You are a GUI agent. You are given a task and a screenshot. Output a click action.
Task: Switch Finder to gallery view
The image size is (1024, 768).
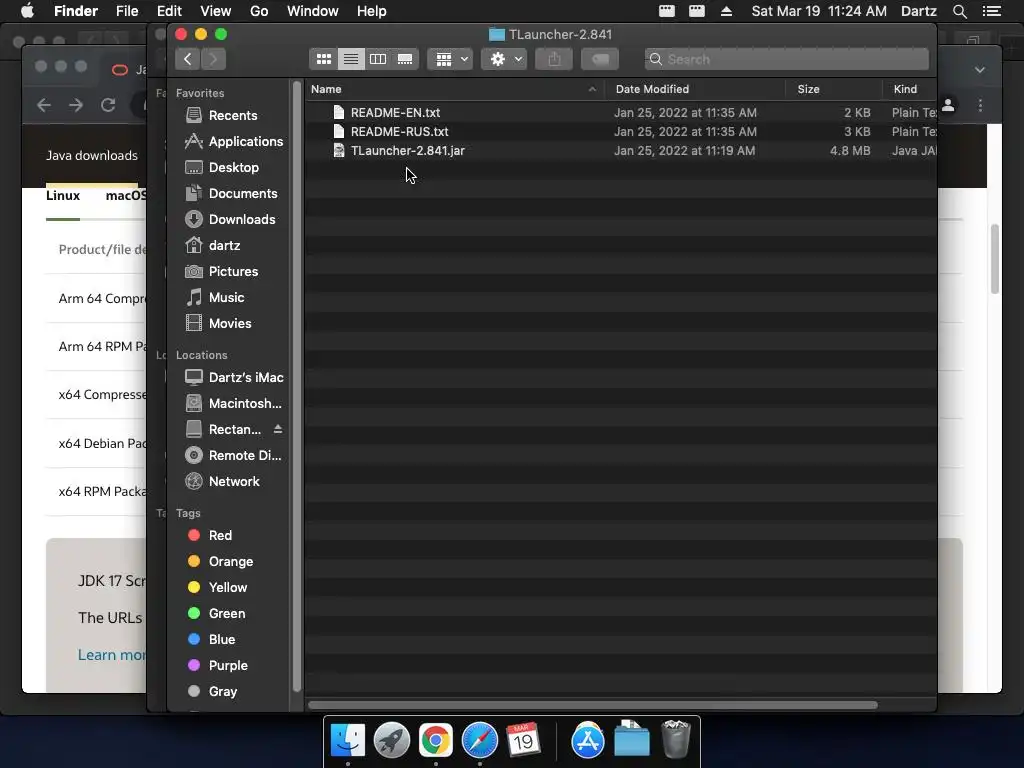(x=405, y=59)
